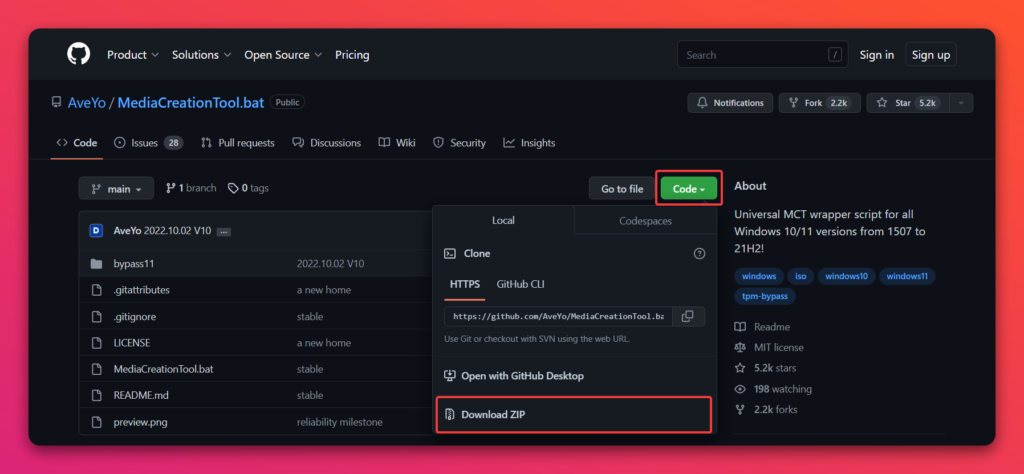Screen dimensions: 1024x474
Task: Click the .gitattributes file icon
Action: 97,290
